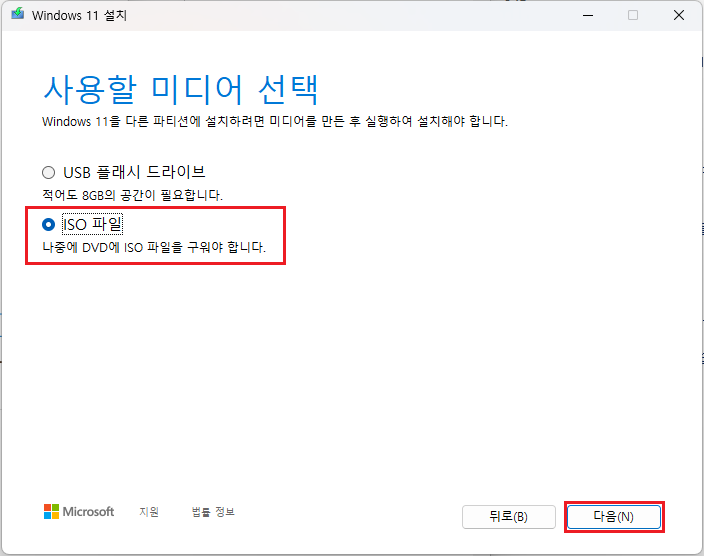Click the text '나중에 DVD에 ISO 파일을 구워야 합니다.'

154,247
